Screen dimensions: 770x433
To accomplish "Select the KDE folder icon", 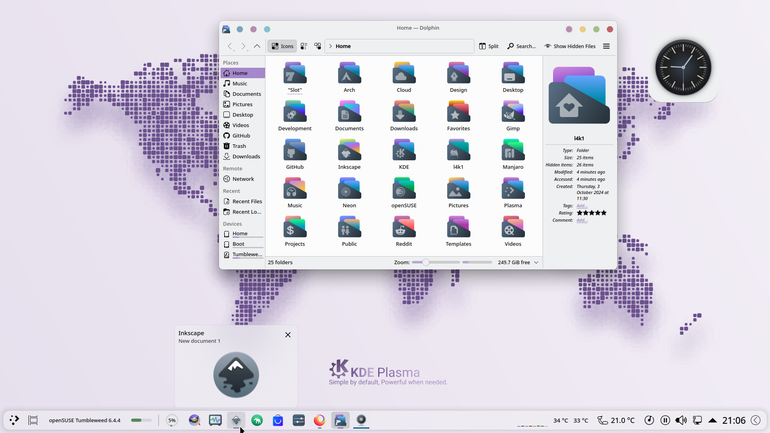I will tap(404, 150).
